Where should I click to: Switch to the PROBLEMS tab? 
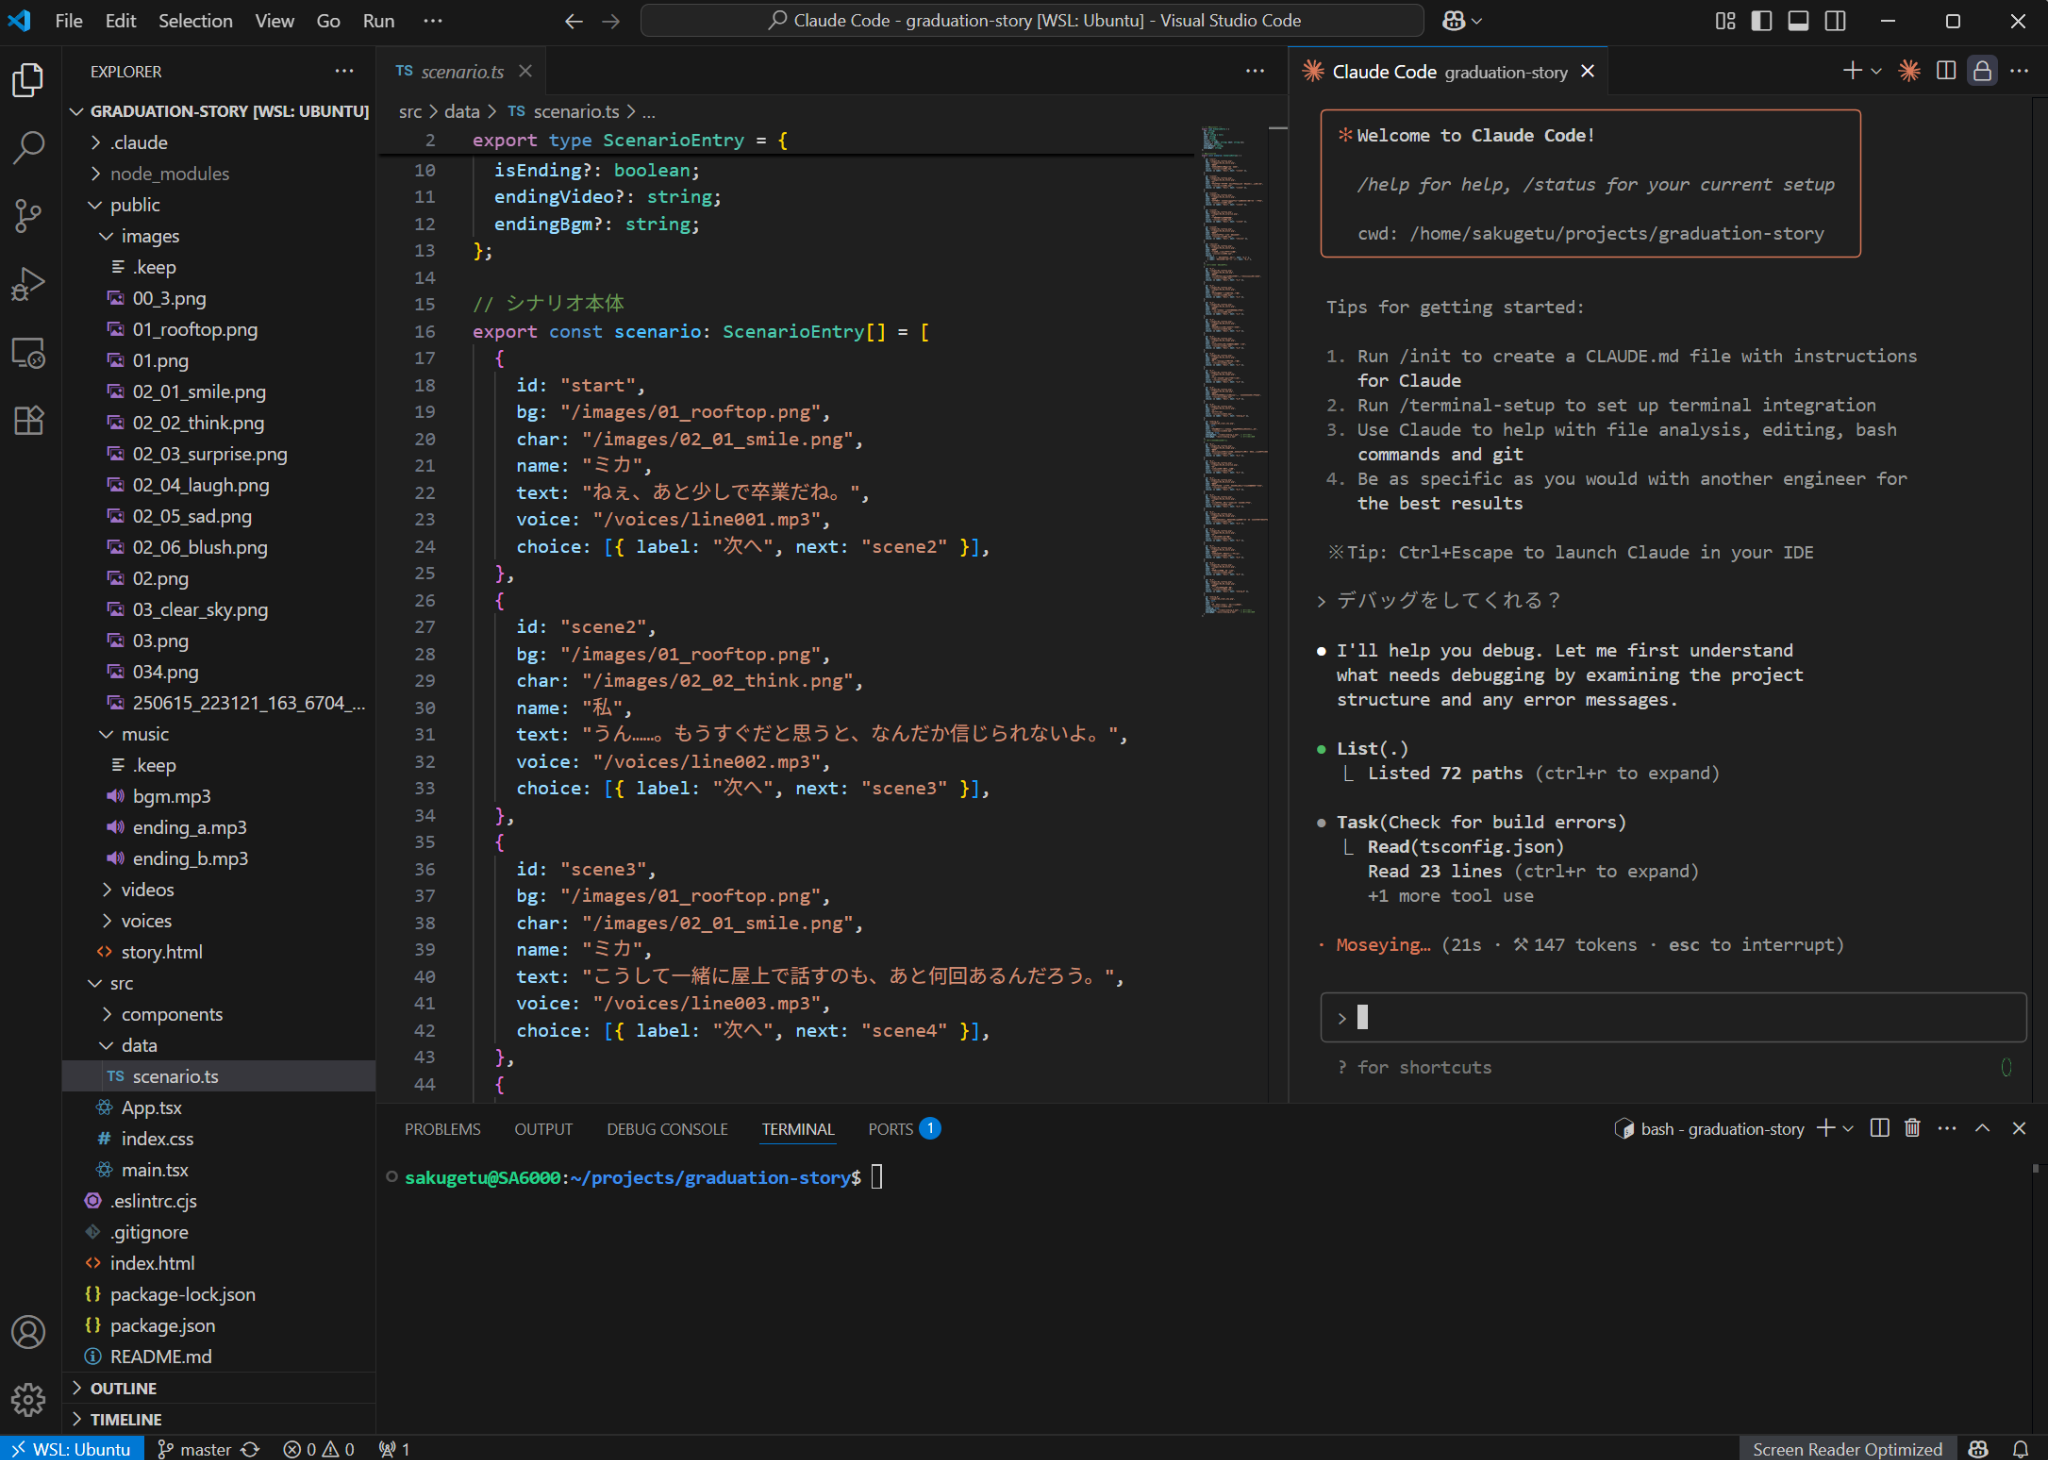click(442, 1129)
